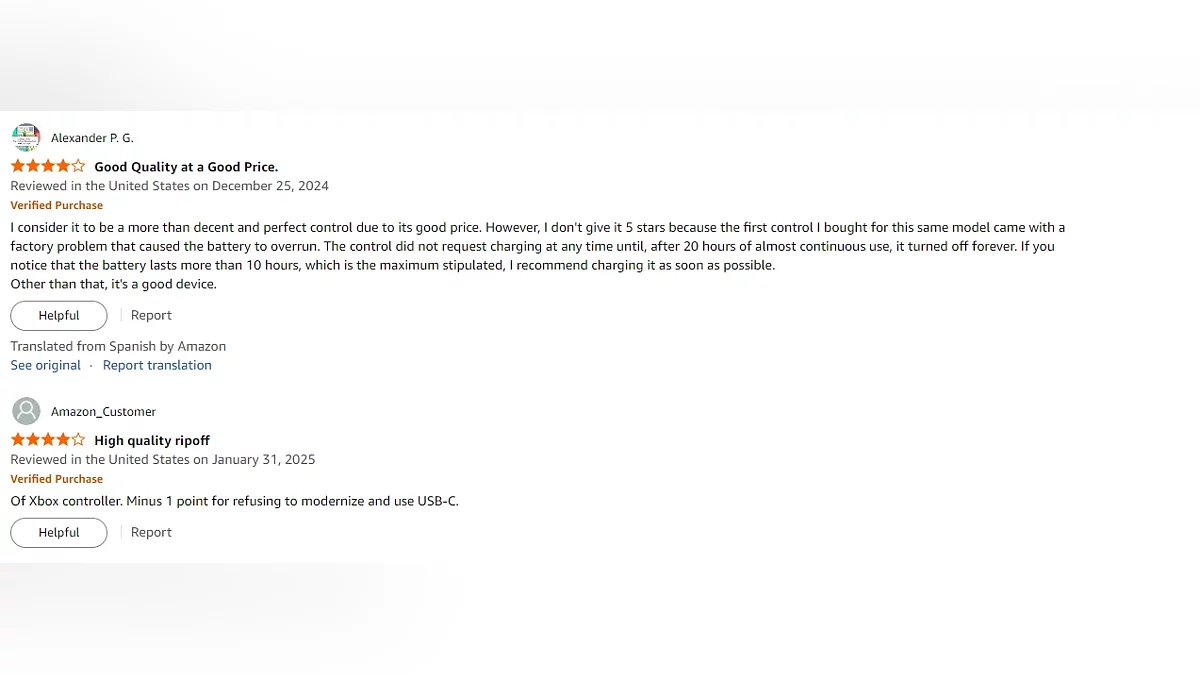1200x675 pixels.
Task: Click the "Translated from Spanish by Amazon" note
Action: [x=118, y=346]
